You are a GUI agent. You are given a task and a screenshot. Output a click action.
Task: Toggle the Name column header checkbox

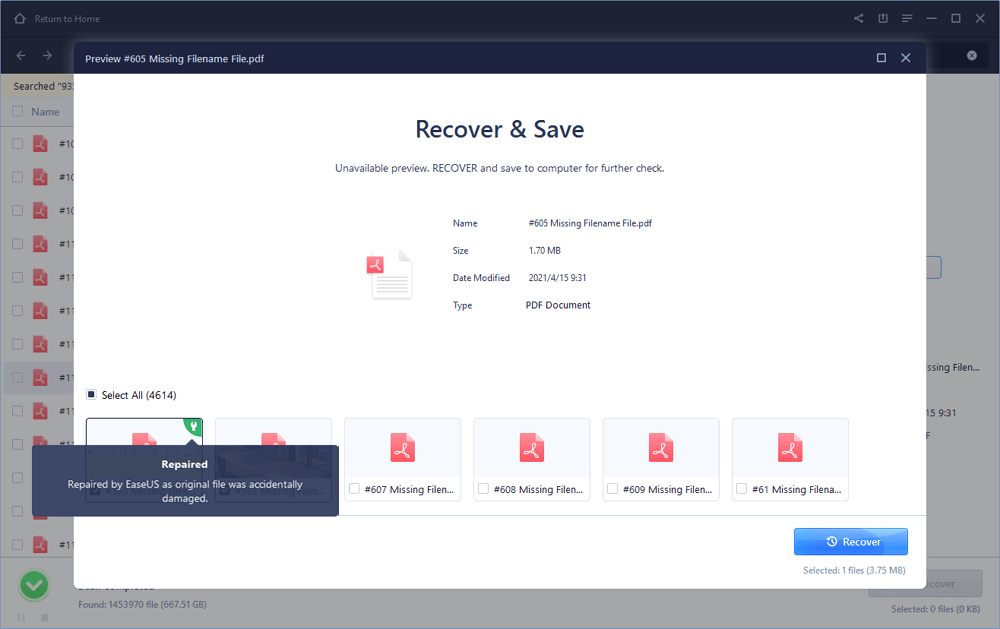(x=18, y=111)
